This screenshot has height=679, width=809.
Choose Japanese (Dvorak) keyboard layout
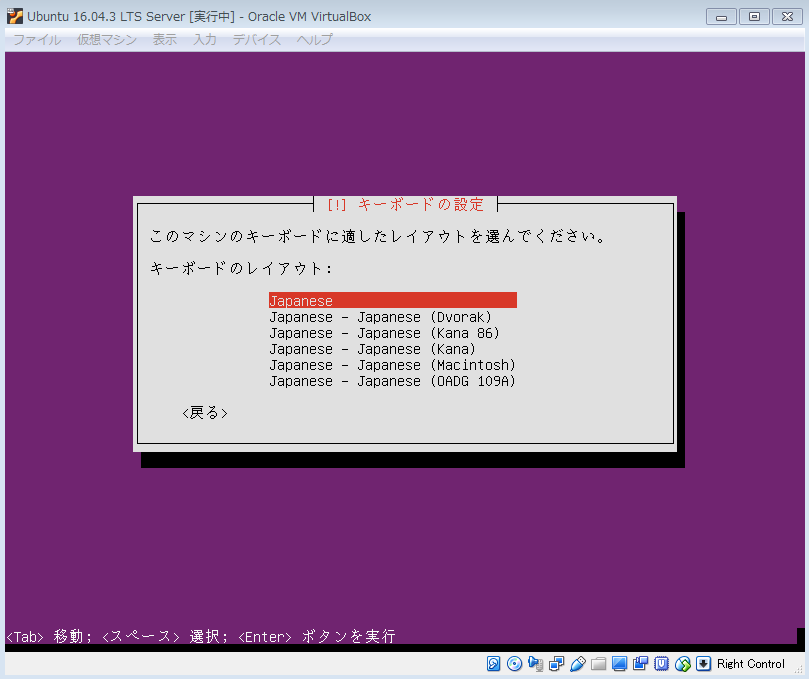[x=380, y=317]
